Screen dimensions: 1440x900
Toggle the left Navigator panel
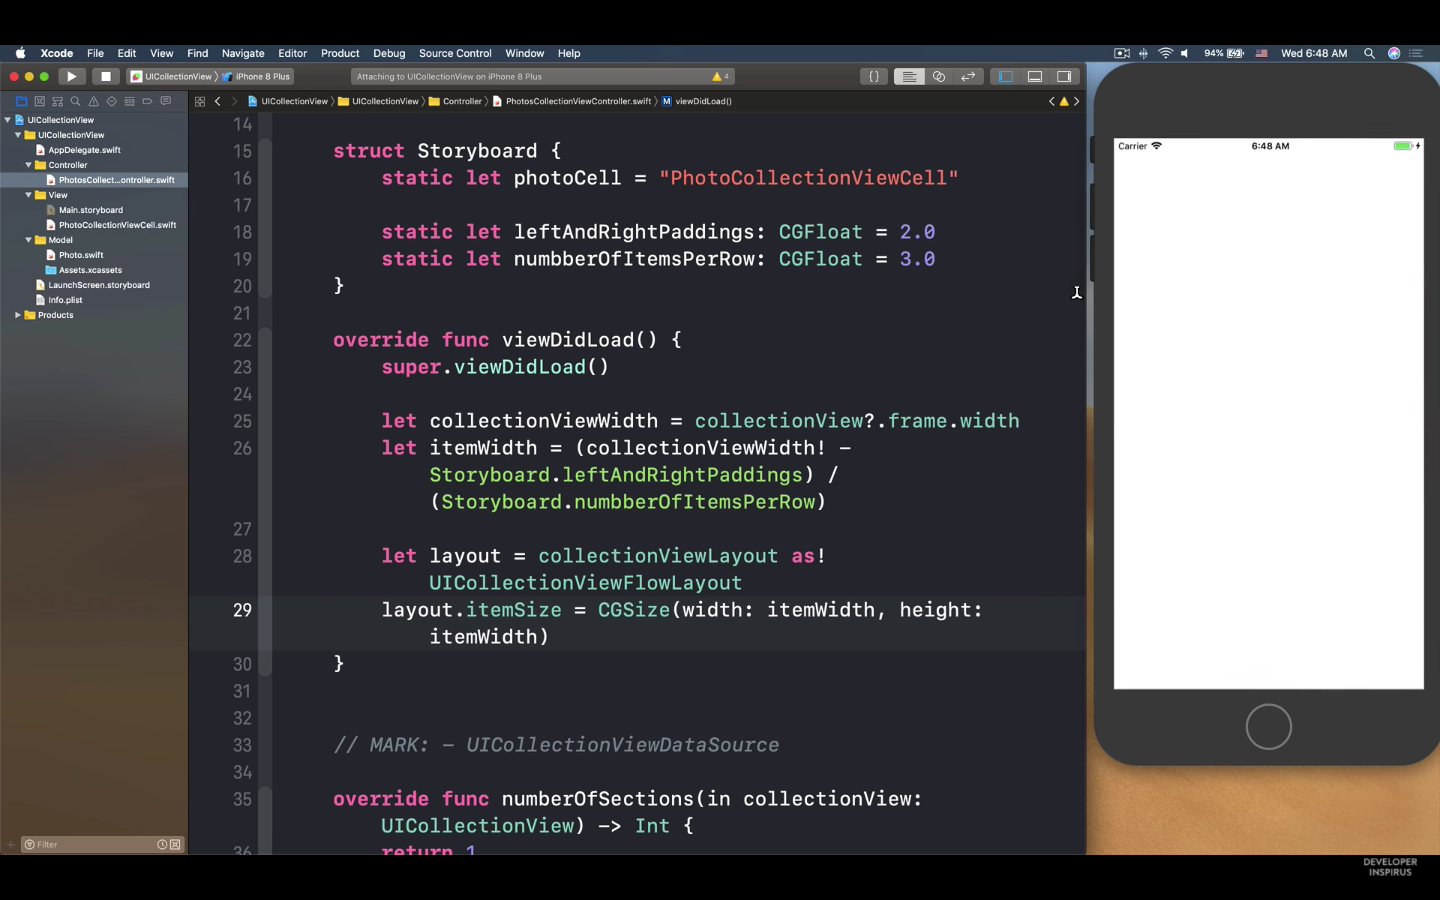pyautogui.click(x=1005, y=76)
